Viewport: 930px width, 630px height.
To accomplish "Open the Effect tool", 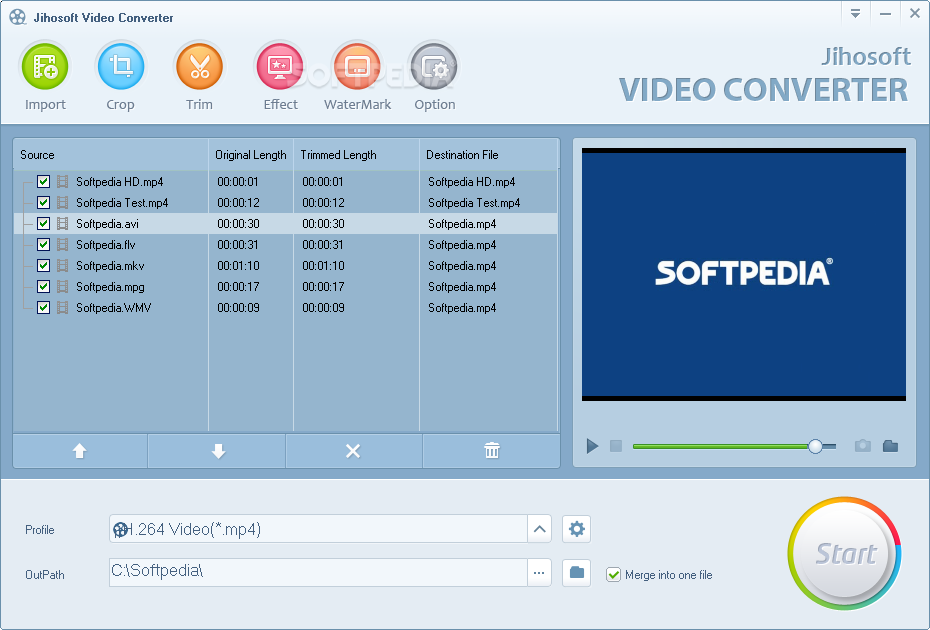I will pyautogui.click(x=280, y=66).
